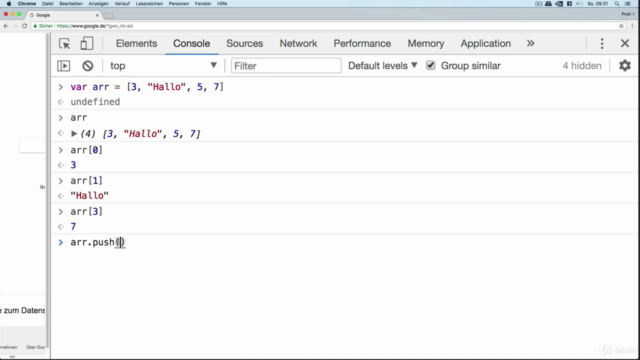The image size is (640, 360).
Task: Bookmark this page with the star icon
Action: 621,26
